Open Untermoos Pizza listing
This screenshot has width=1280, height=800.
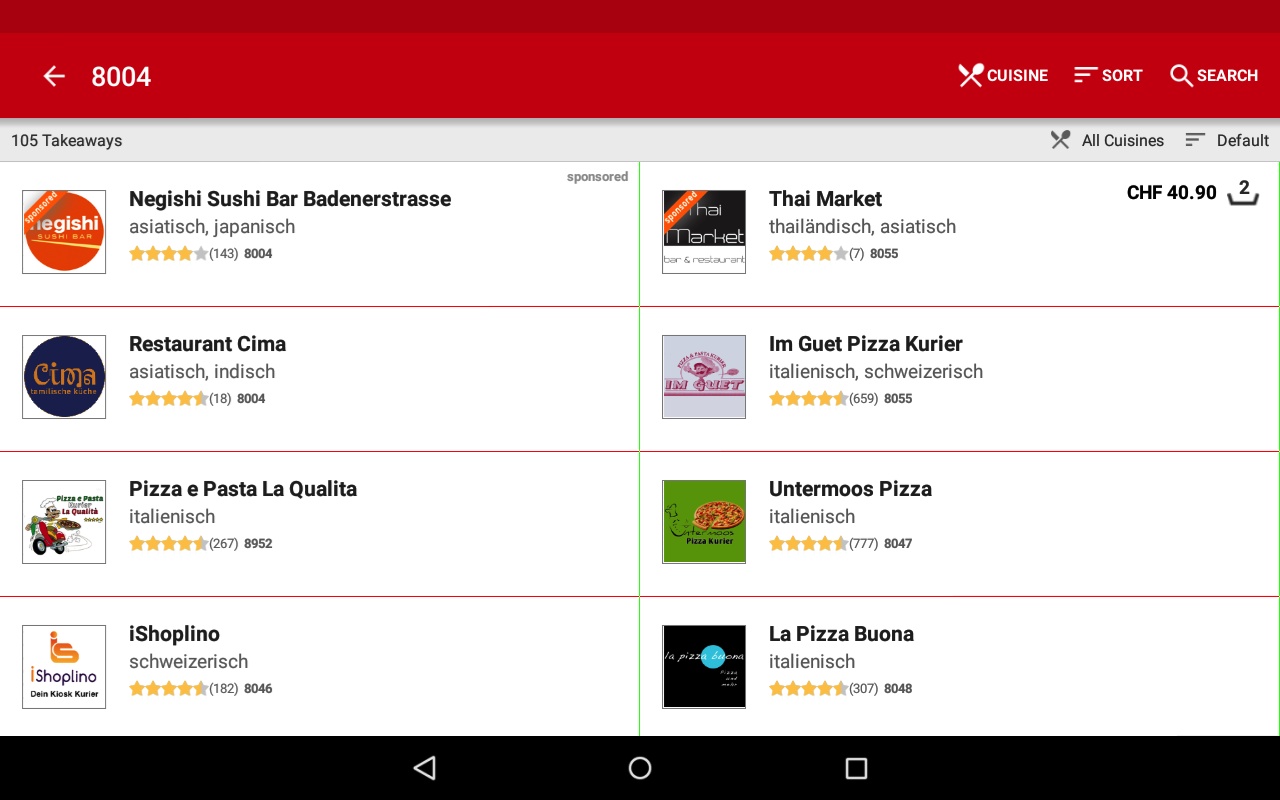850,489
